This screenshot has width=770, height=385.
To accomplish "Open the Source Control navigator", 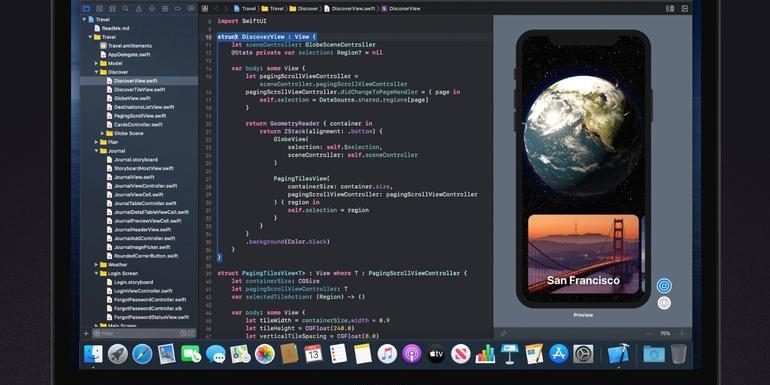I will click(100, 8).
